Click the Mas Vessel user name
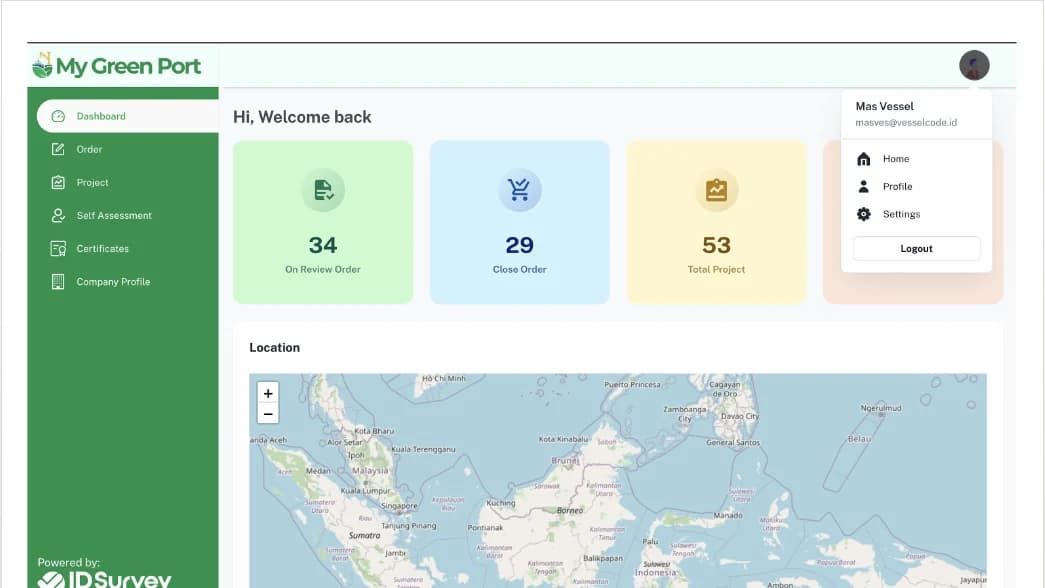Screen dimensions: 1045x588 click(x=884, y=106)
